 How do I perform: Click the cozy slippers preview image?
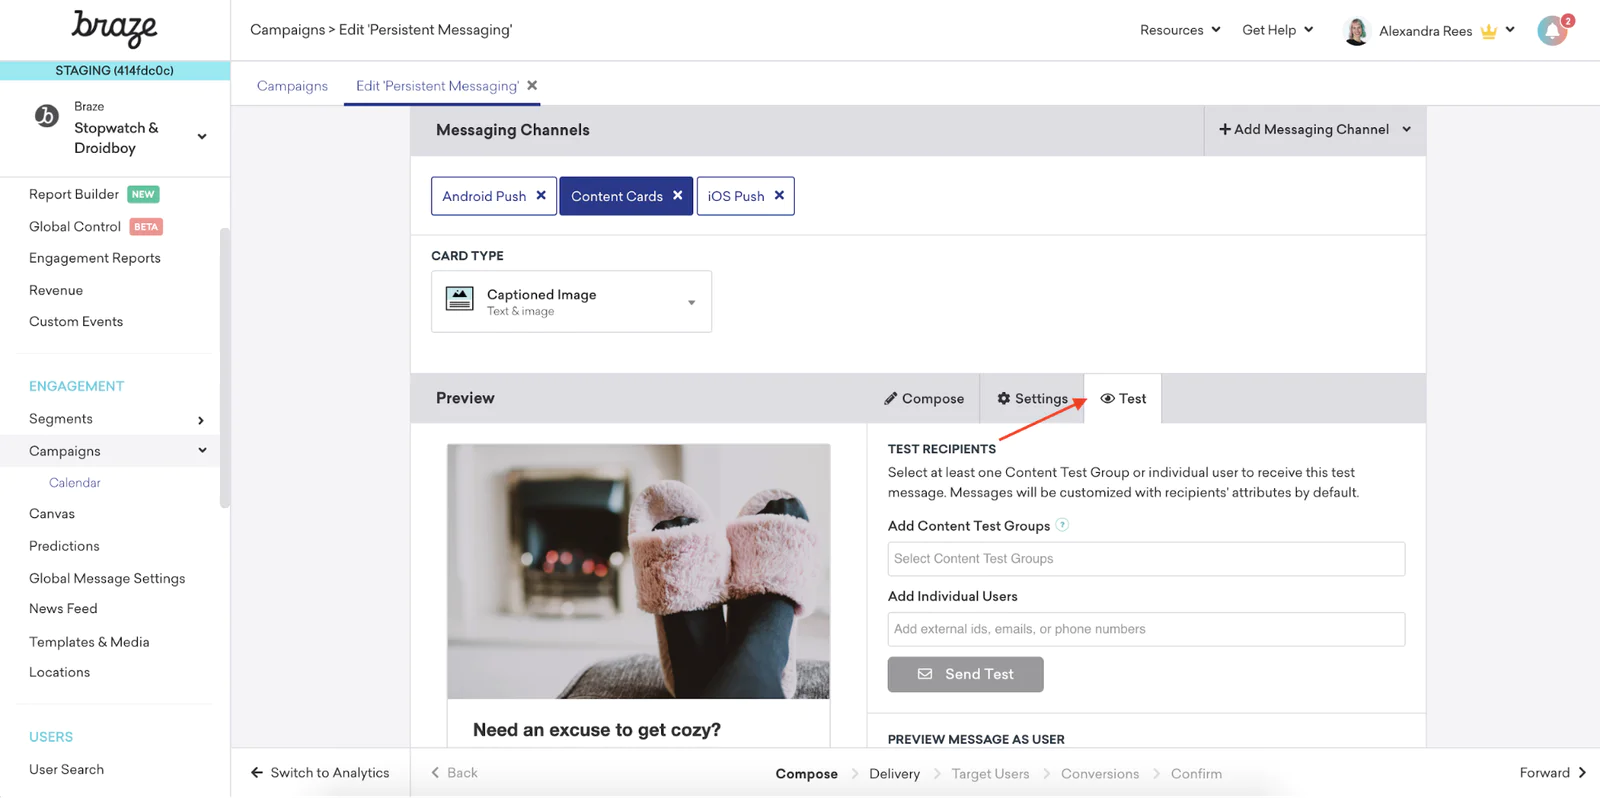tap(638, 571)
